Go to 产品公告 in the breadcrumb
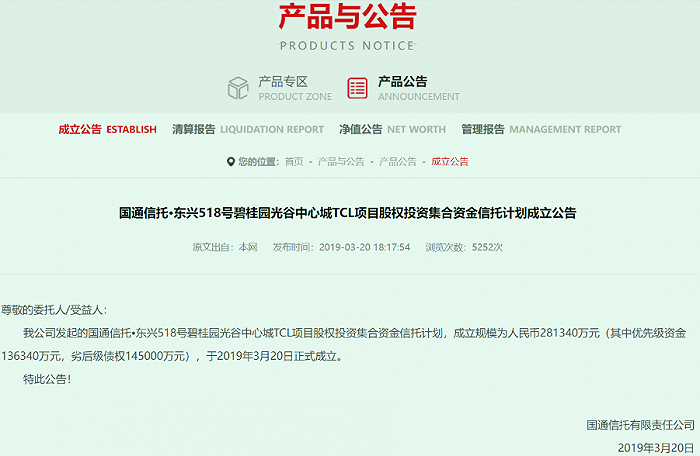Image resolution: width=700 pixels, height=456 pixels. 397,162
